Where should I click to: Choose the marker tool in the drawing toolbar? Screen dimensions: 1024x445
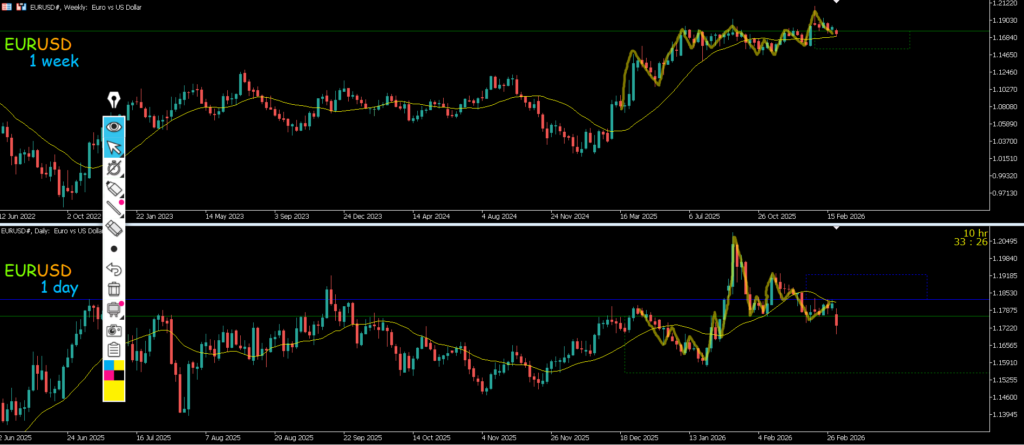[x=114, y=188]
